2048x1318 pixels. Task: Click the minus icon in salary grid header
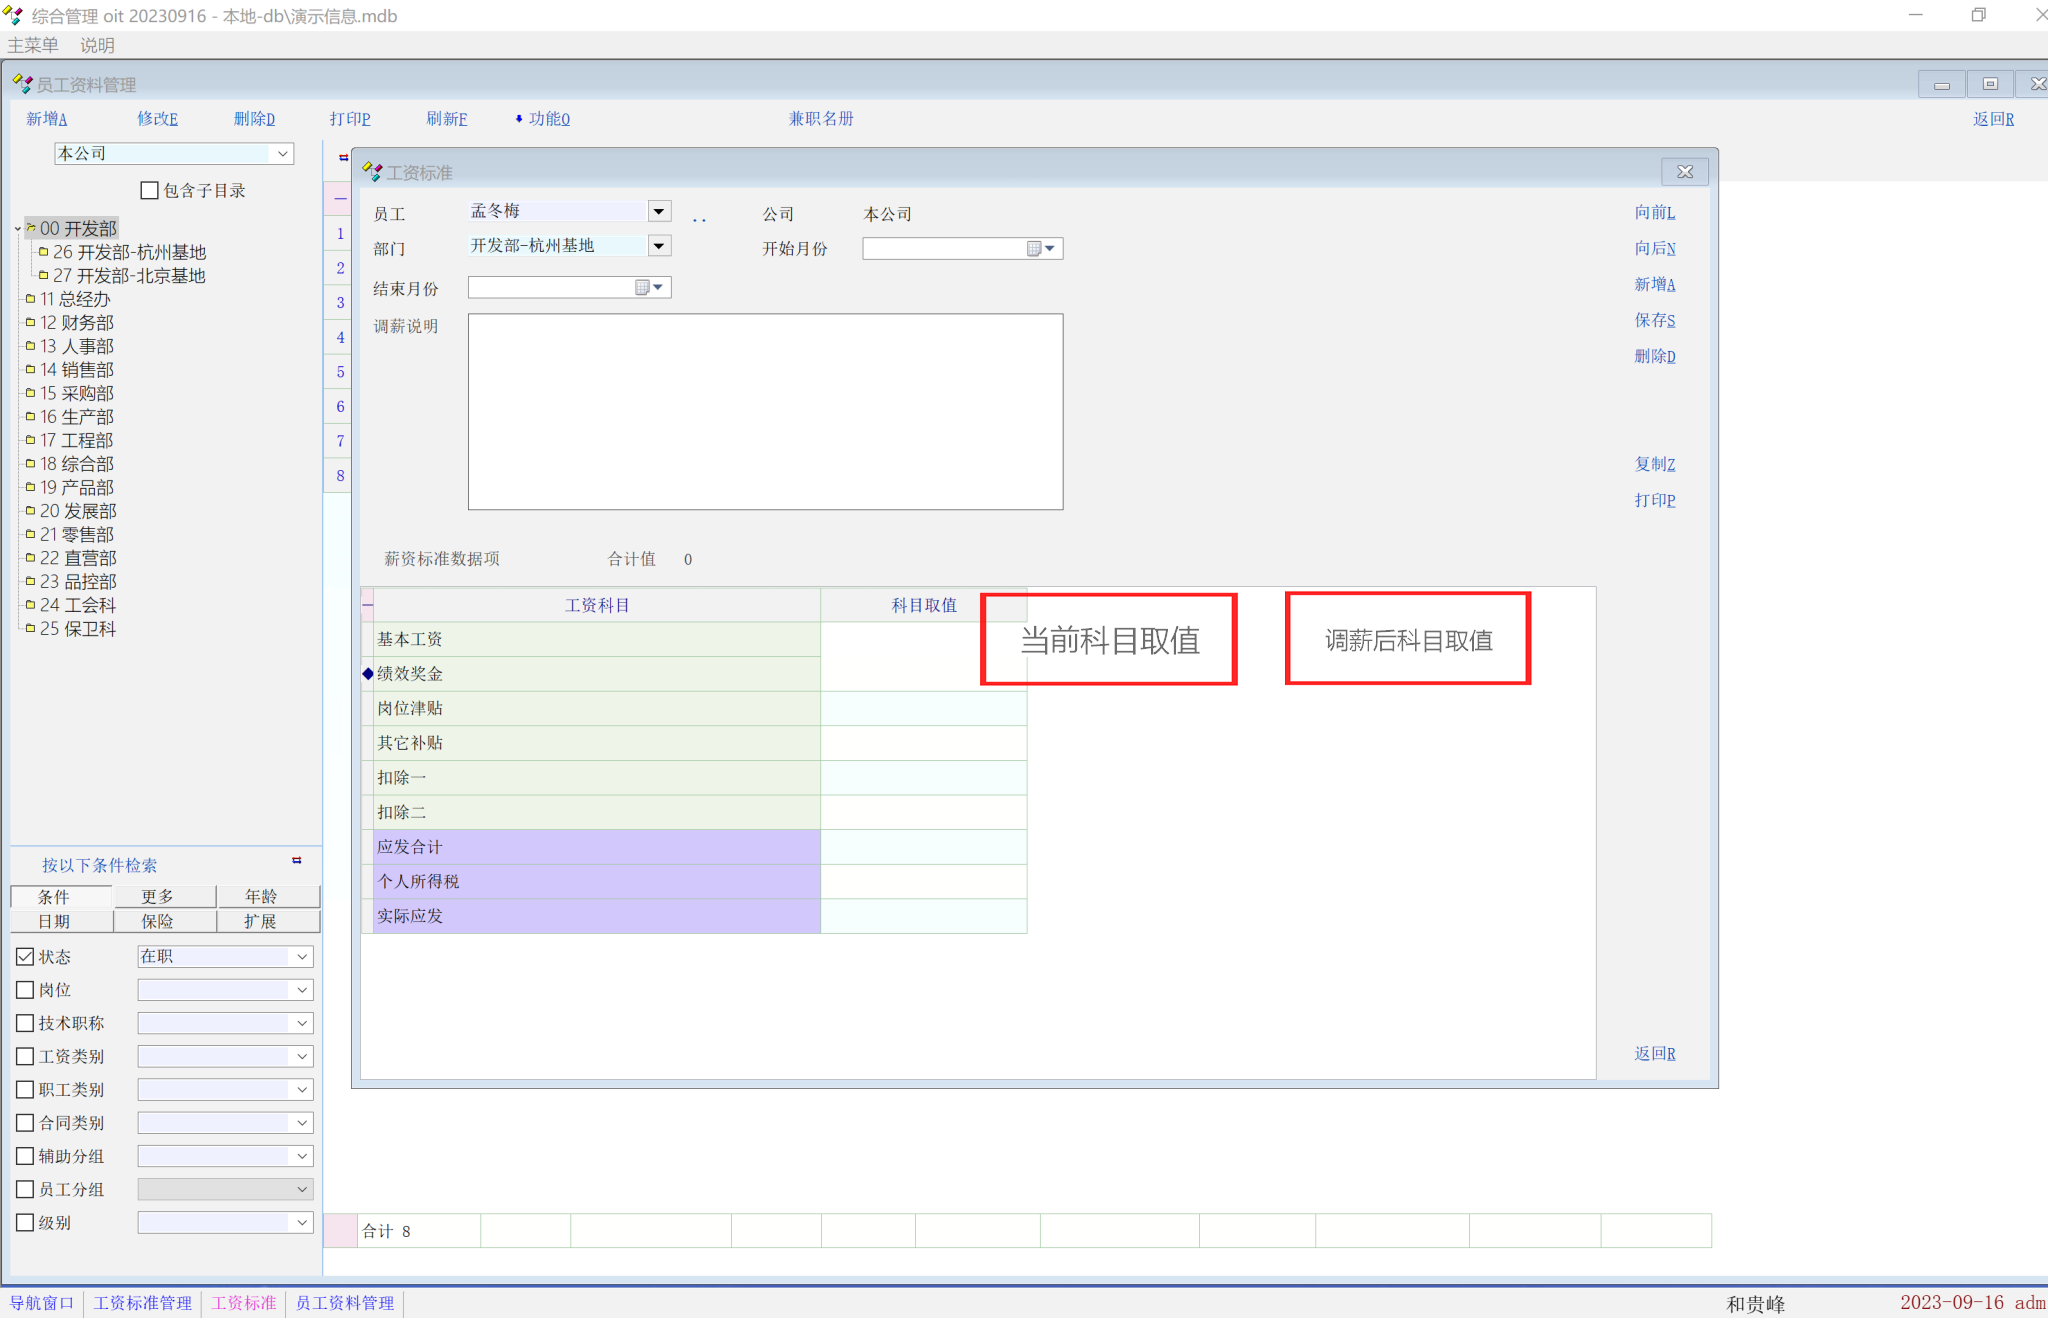tap(367, 605)
